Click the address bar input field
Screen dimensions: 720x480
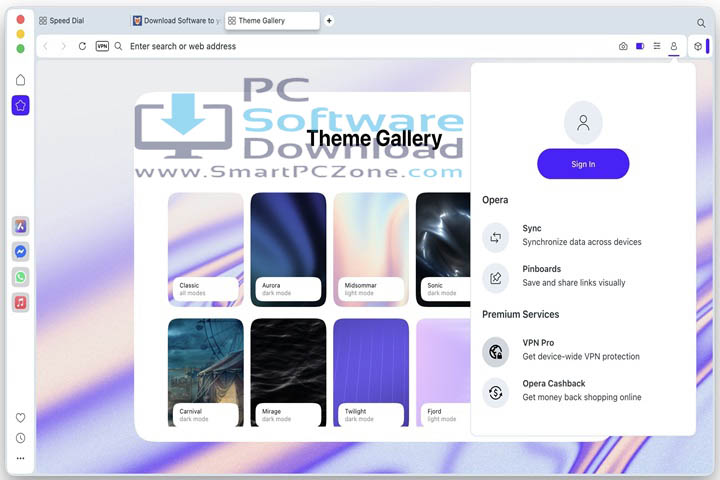click(x=367, y=46)
